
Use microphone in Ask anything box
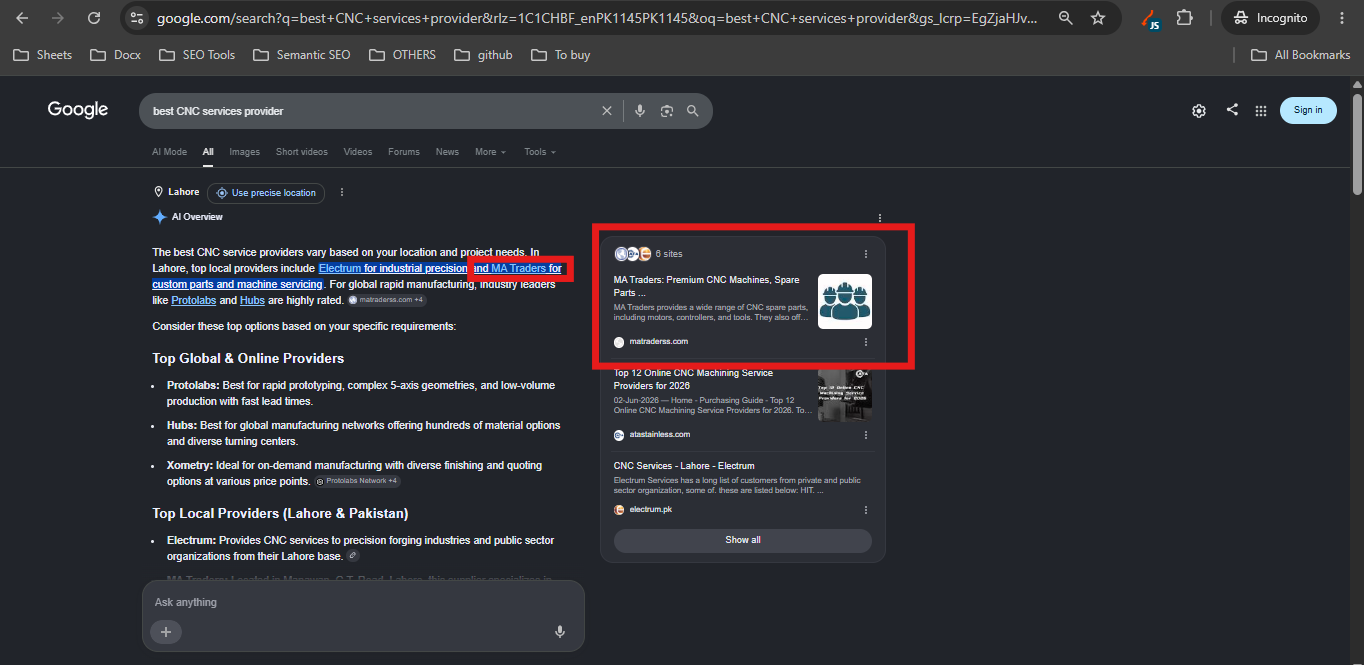click(560, 632)
